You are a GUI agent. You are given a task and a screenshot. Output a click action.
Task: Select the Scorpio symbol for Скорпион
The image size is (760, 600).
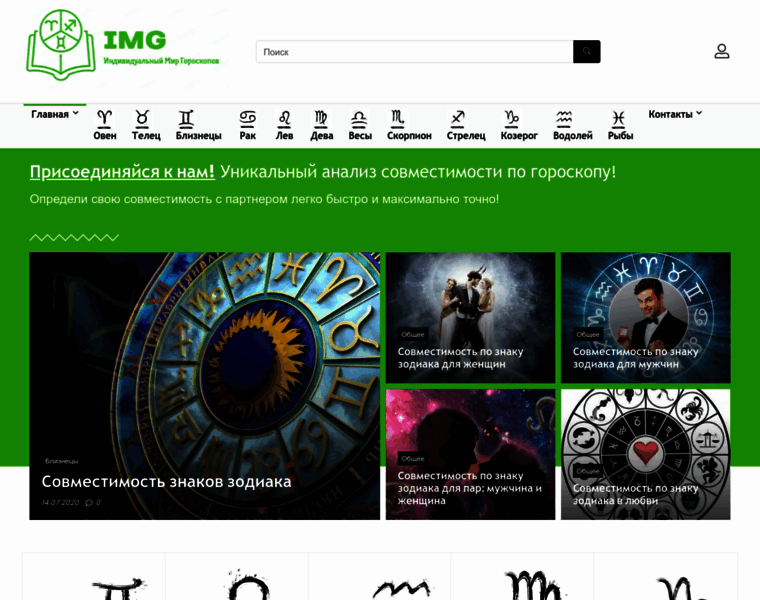click(397, 117)
